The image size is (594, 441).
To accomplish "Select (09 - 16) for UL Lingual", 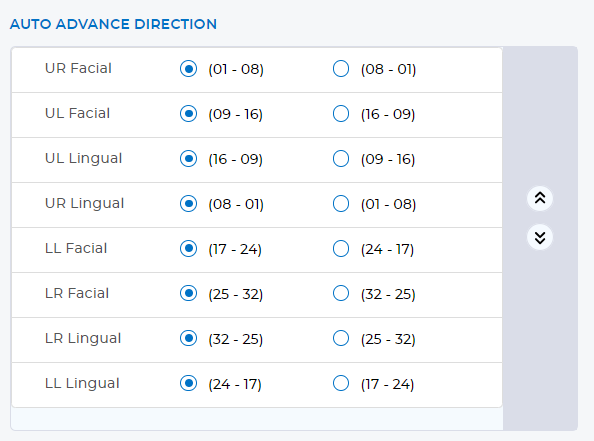I will pos(341,159).
